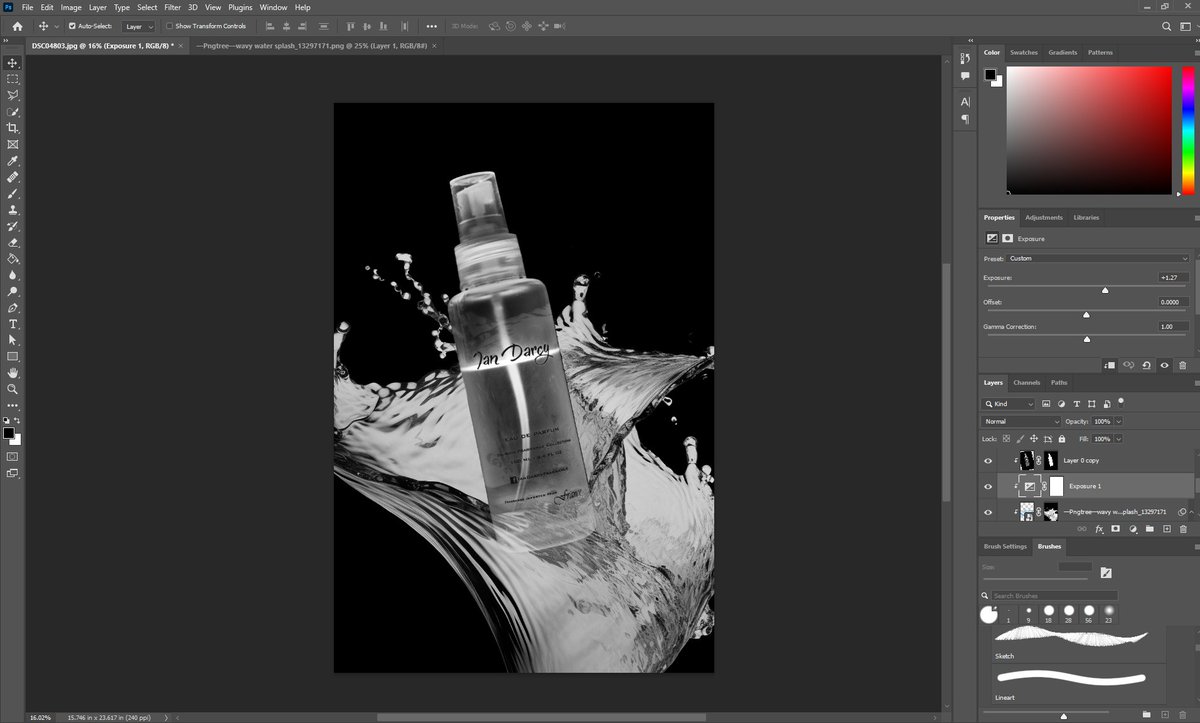Switch to the Adjustments tab
This screenshot has height=723, width=1200.
pos(1044,217)
